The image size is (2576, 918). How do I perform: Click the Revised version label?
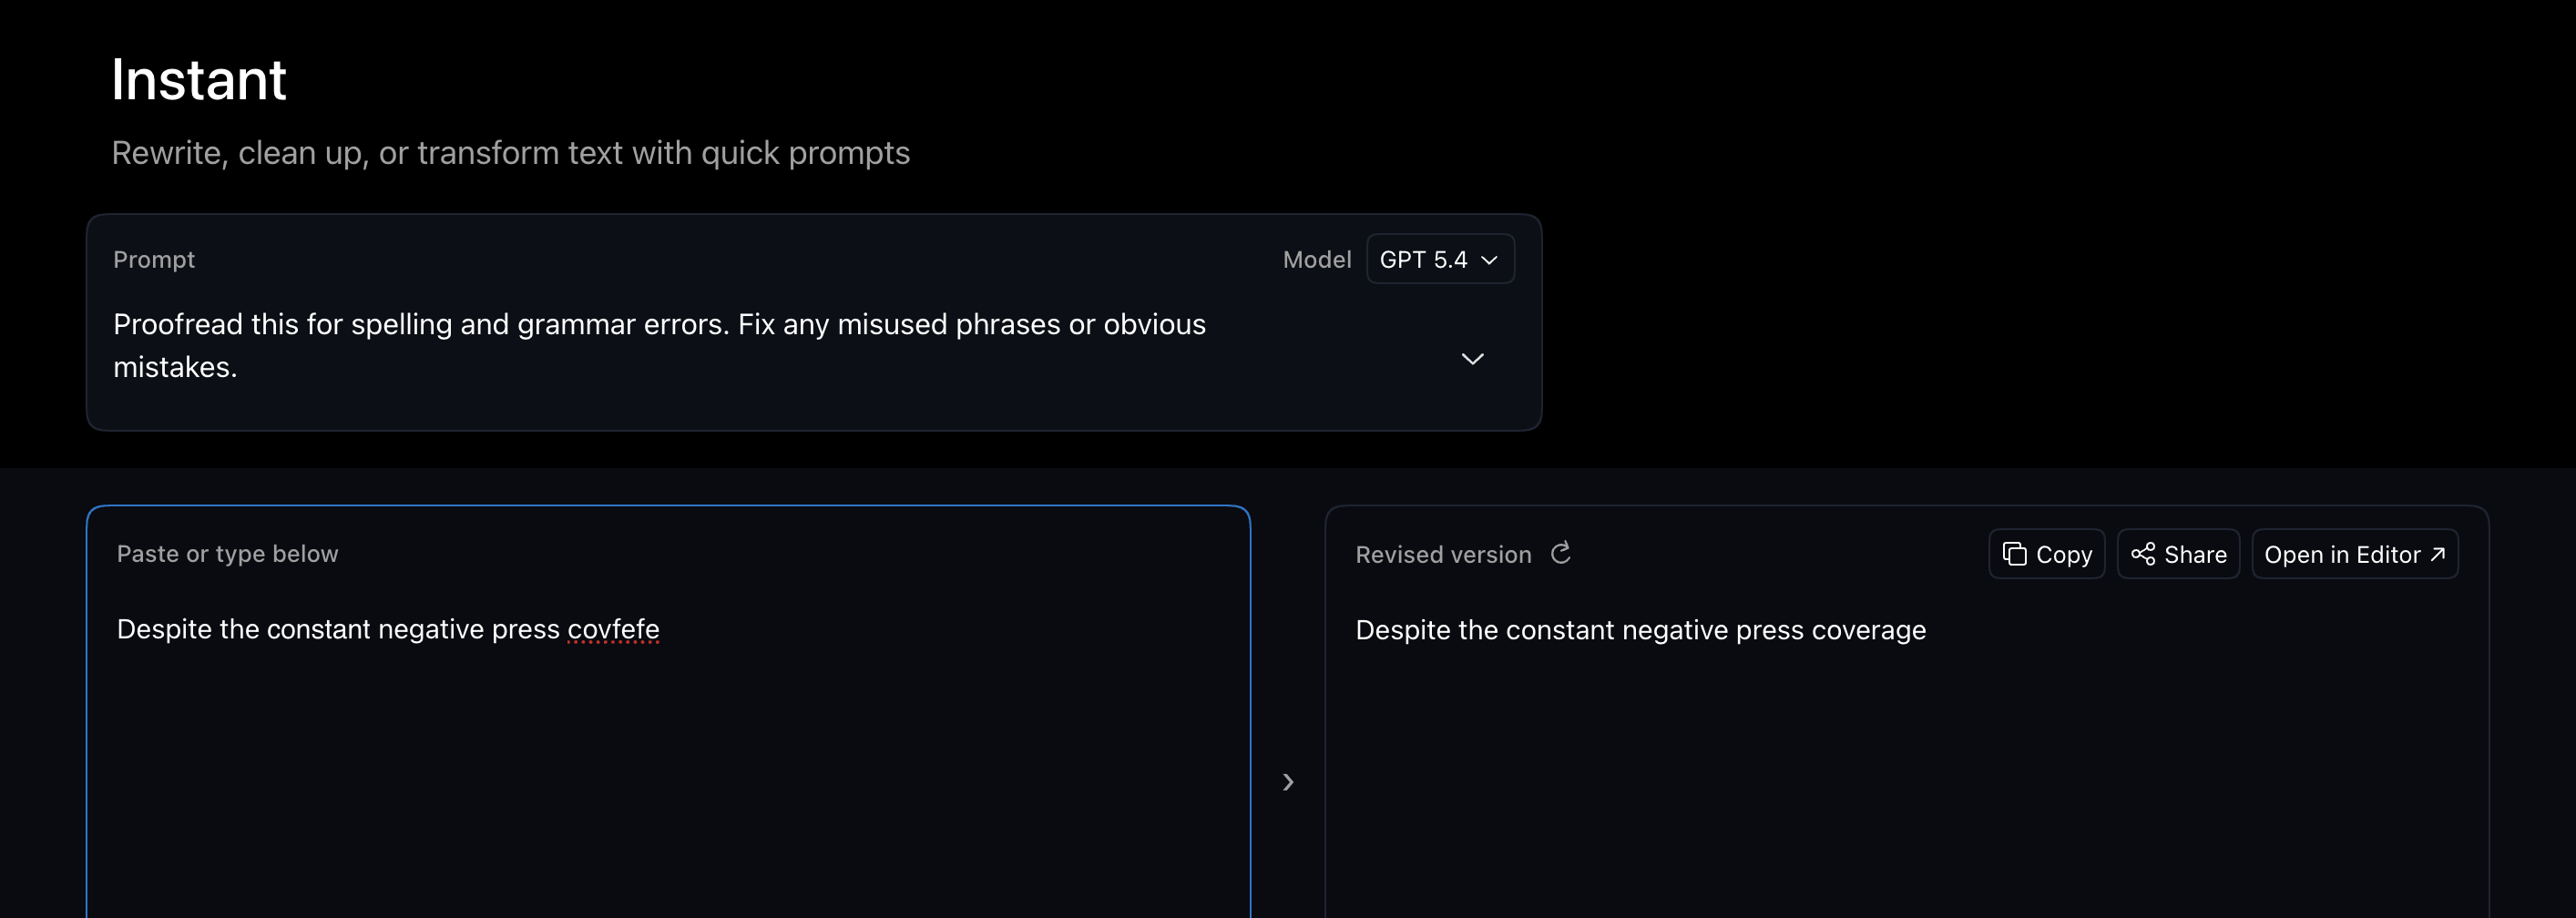[x=1443, y=555]
